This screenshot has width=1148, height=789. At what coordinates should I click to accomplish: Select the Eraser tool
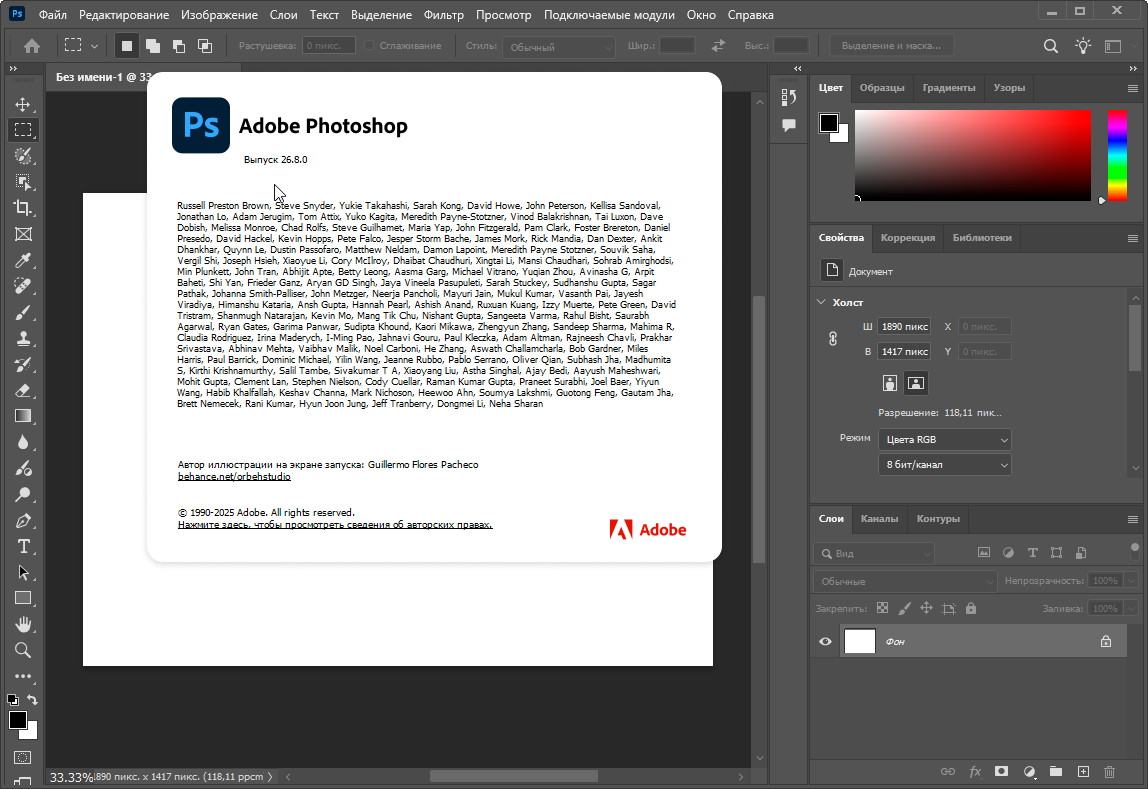pyautogui.click(x=23, y=390)
